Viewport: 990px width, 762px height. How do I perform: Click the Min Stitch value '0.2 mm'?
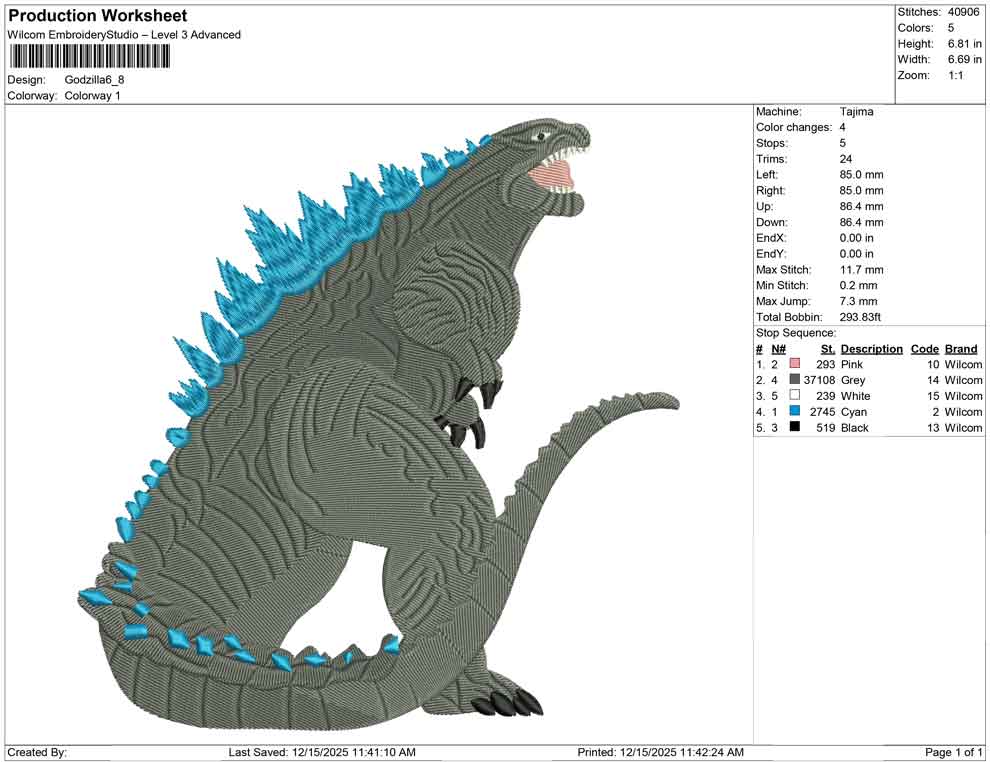coord(859,285)
